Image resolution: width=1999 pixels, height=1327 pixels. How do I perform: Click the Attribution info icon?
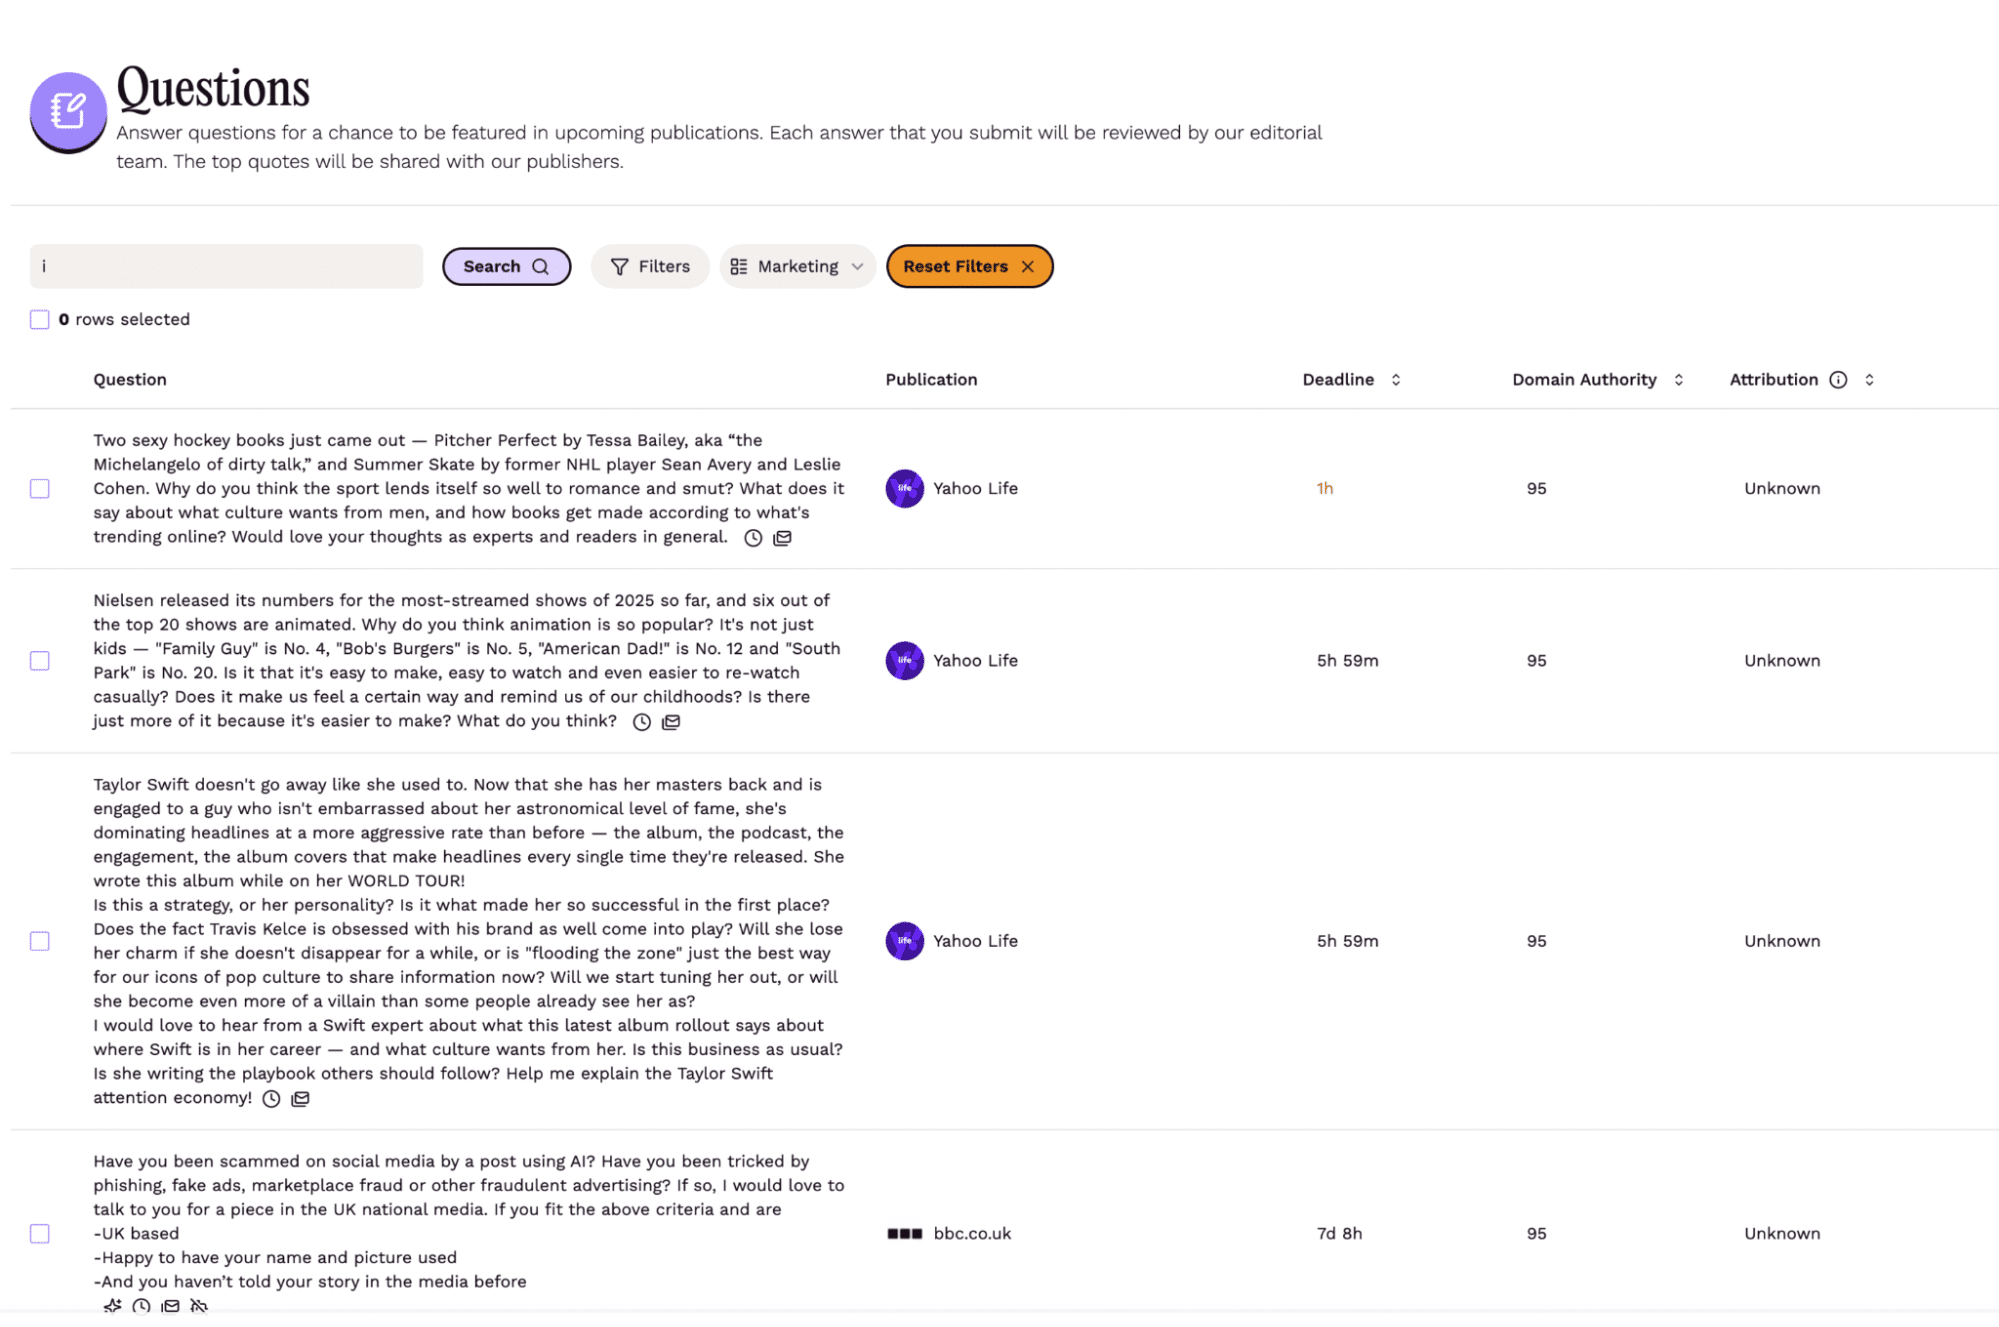[1838, 380]
